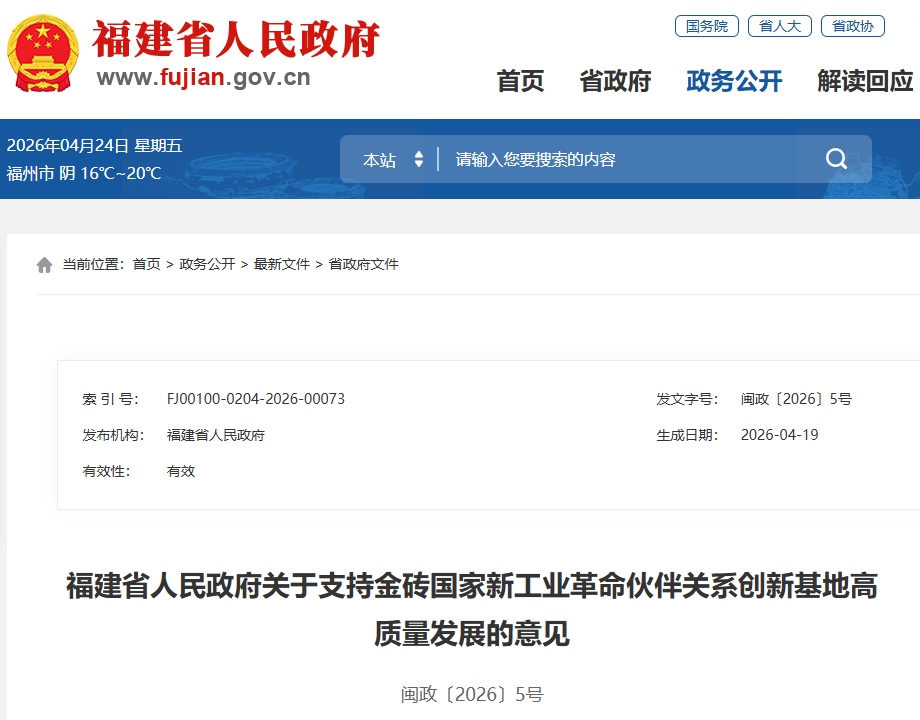The width and height of the screenshot is (920, 720).
Task: Go to 省政府 menu item
Action: pos(615,82)
